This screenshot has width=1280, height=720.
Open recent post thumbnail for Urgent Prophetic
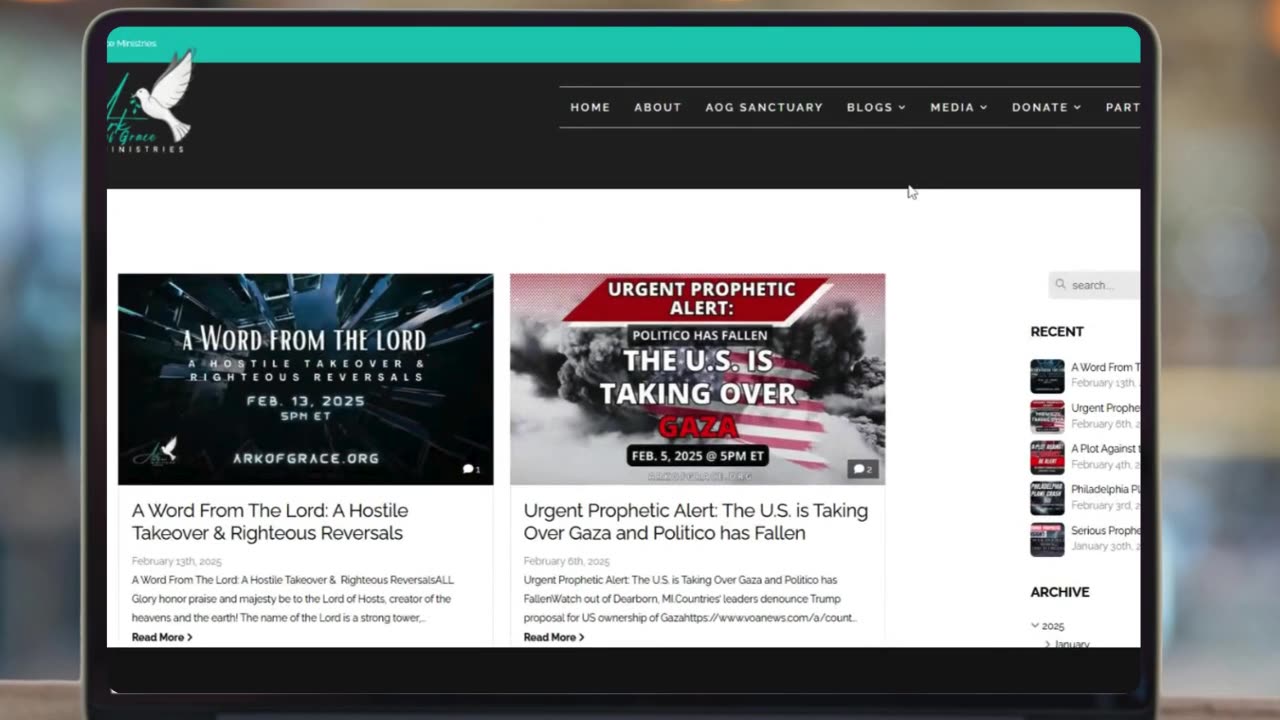[1047, 417]
